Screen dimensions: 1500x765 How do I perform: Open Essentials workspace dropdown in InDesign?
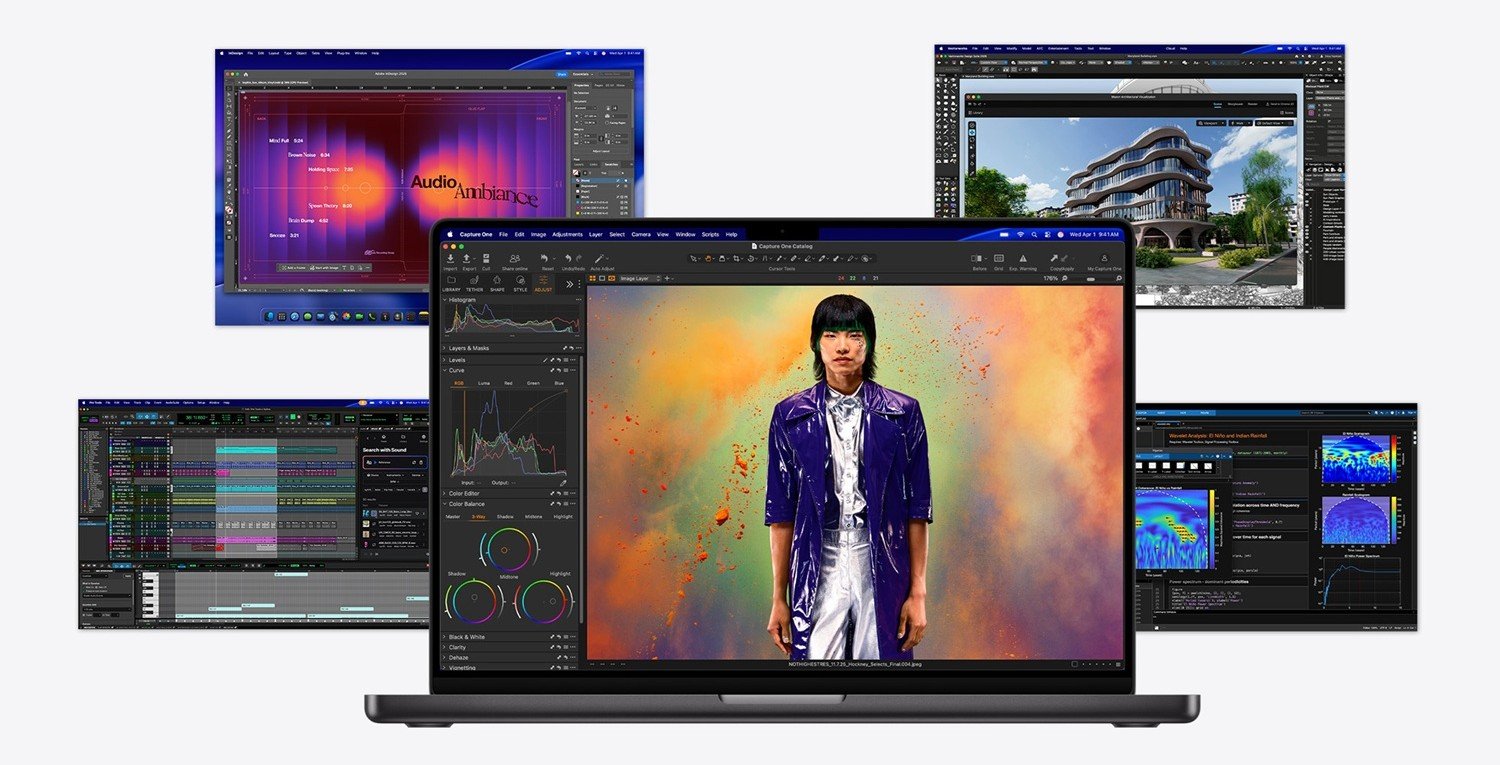(584, 73)
